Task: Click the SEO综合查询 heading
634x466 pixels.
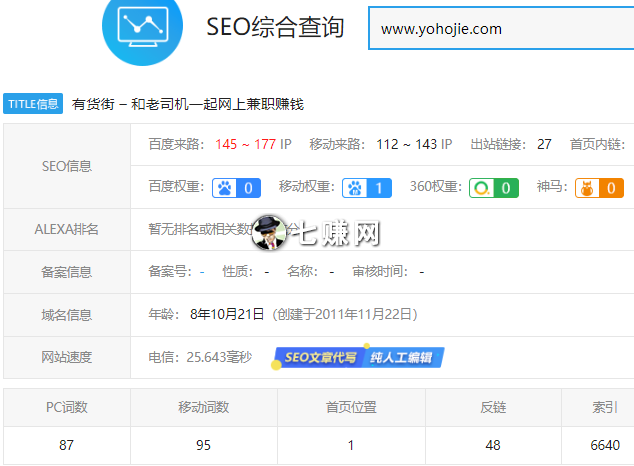Action: coord(275,27)
